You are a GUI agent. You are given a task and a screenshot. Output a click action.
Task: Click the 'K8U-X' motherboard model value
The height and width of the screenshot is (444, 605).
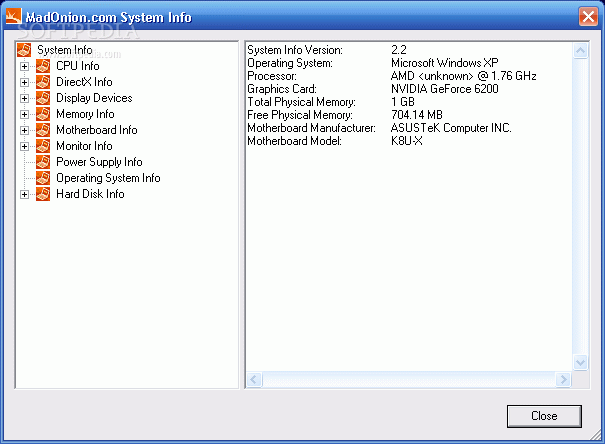407,141
